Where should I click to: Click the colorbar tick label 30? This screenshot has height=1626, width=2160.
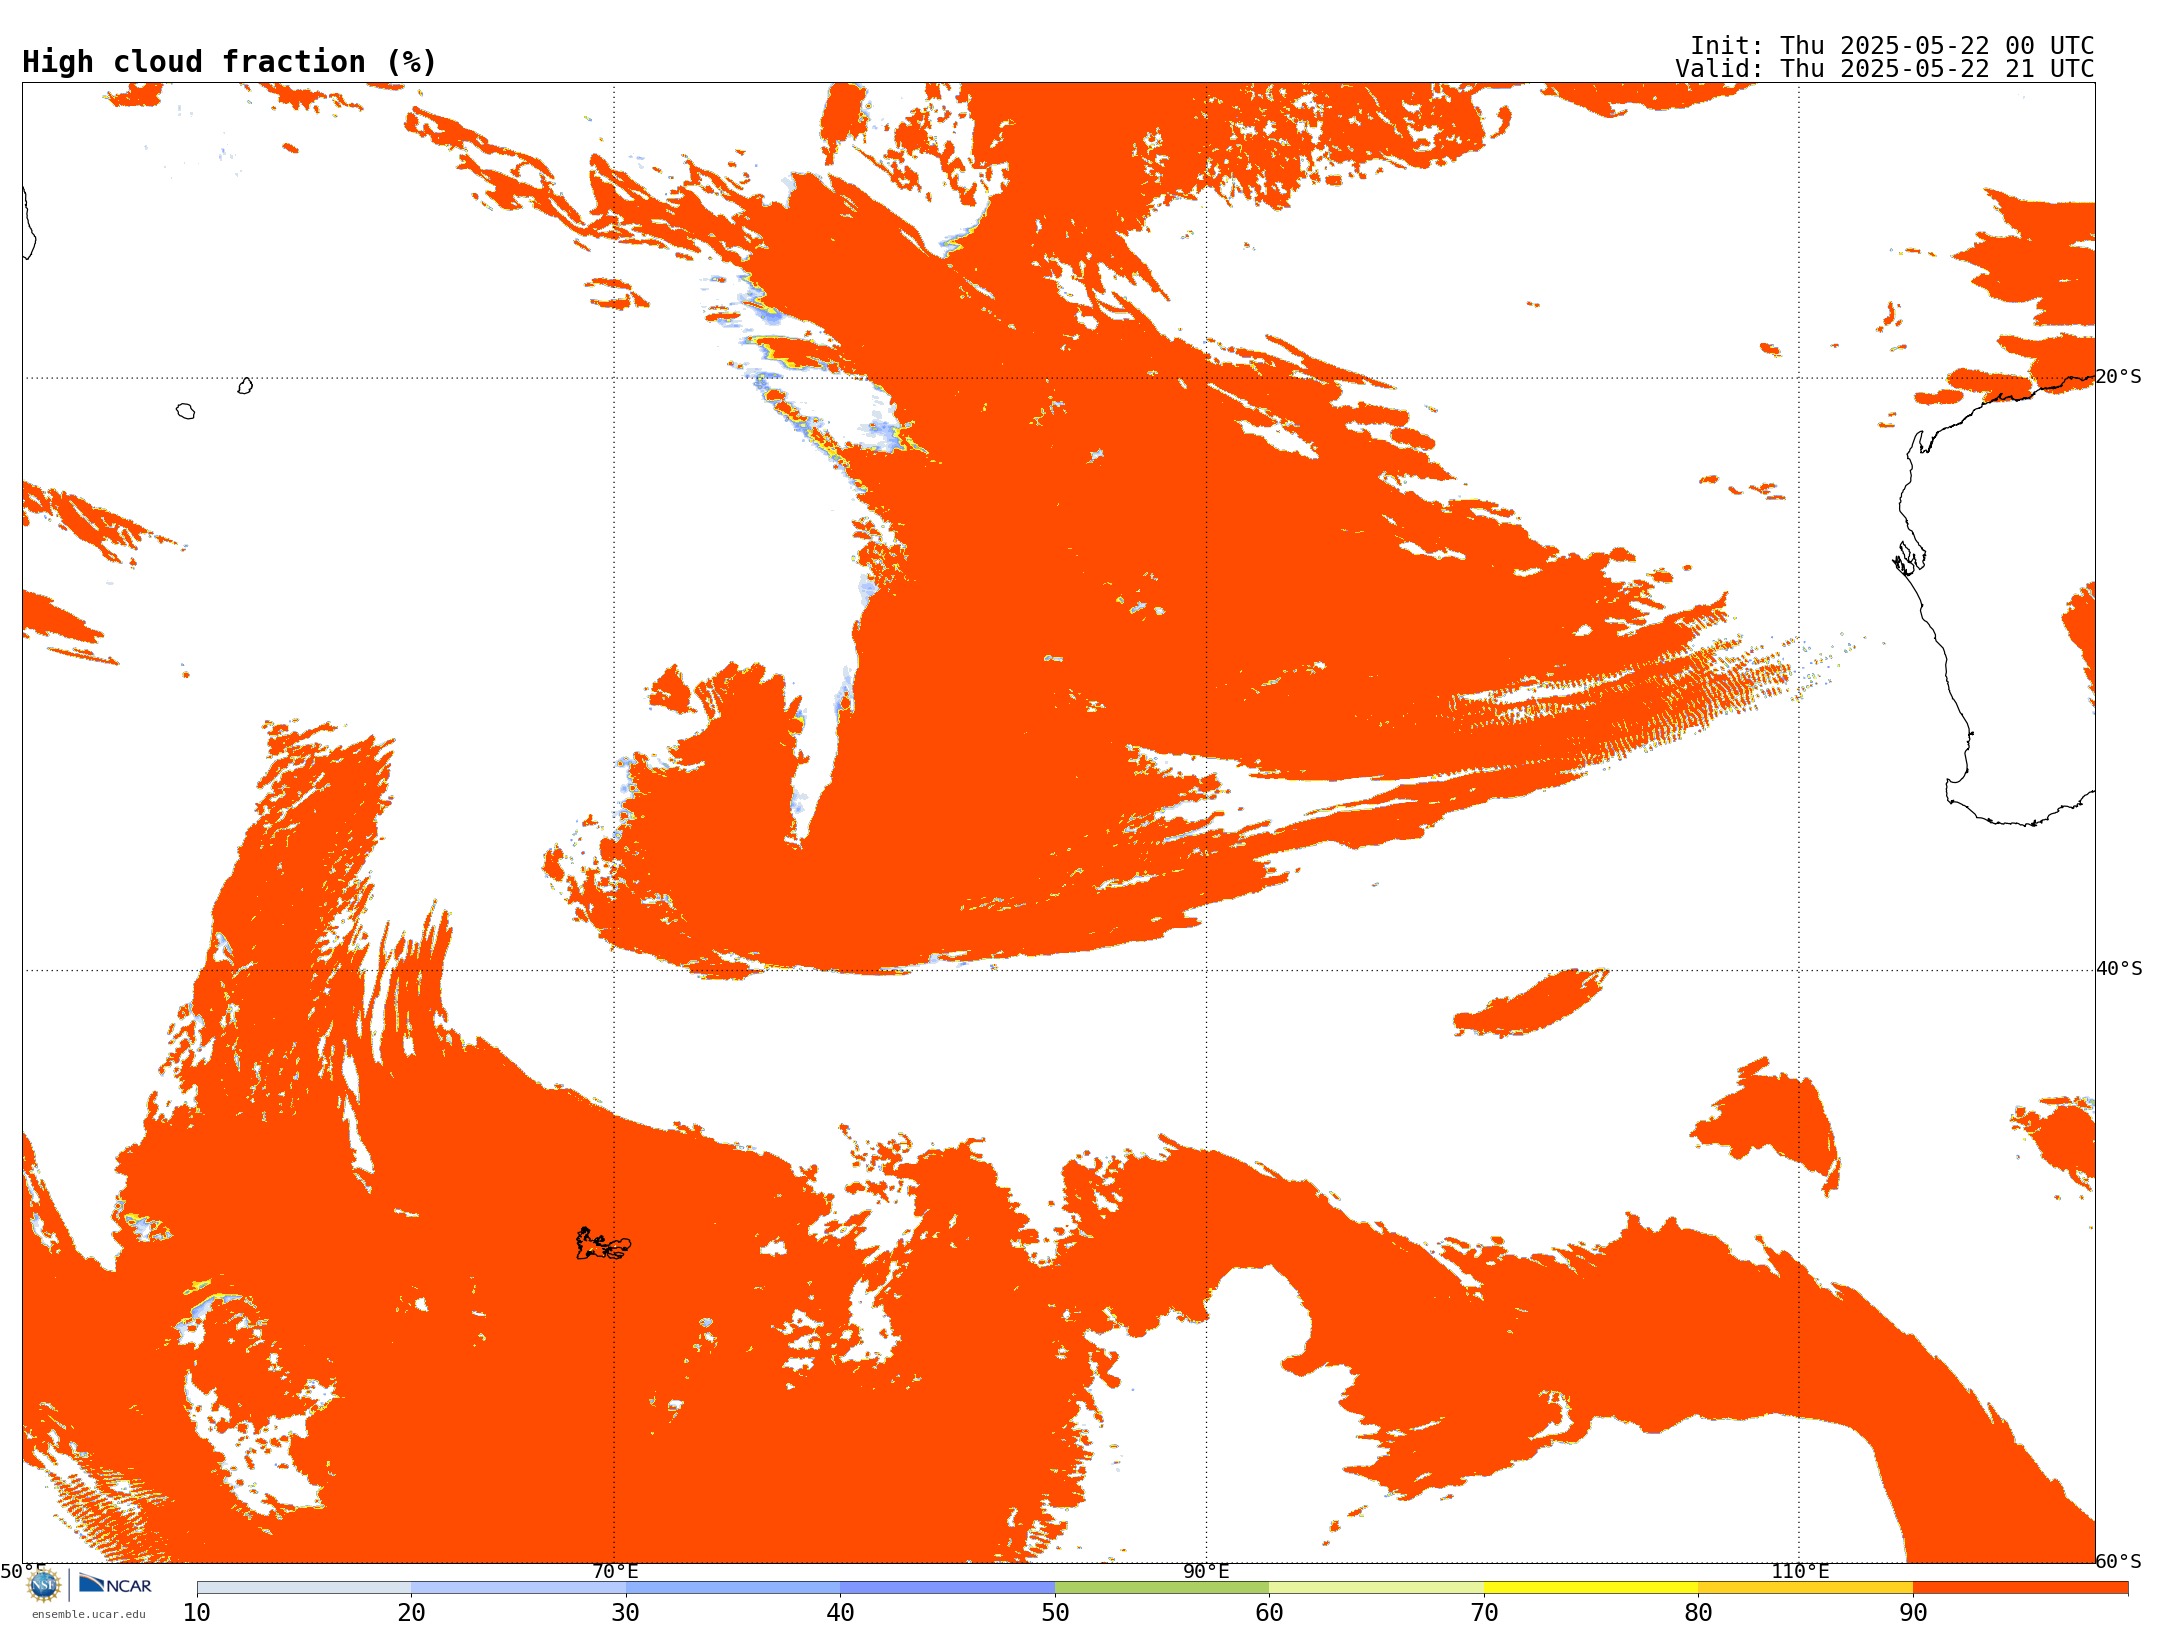626,1613
